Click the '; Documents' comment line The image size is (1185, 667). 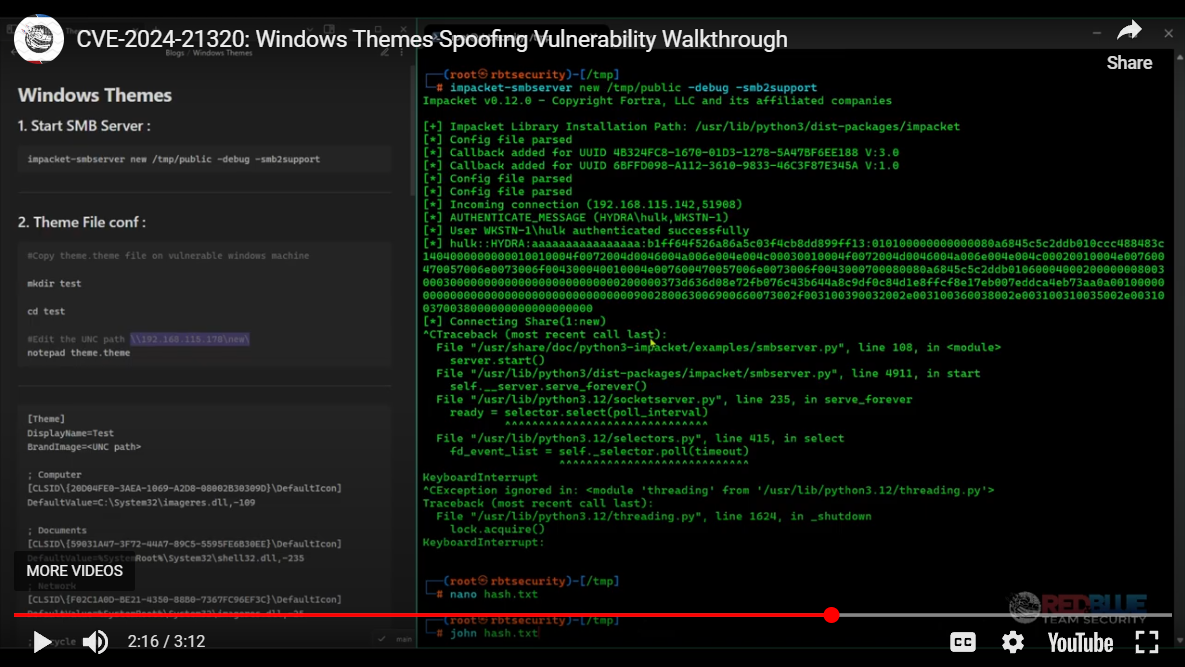[57, 530]
